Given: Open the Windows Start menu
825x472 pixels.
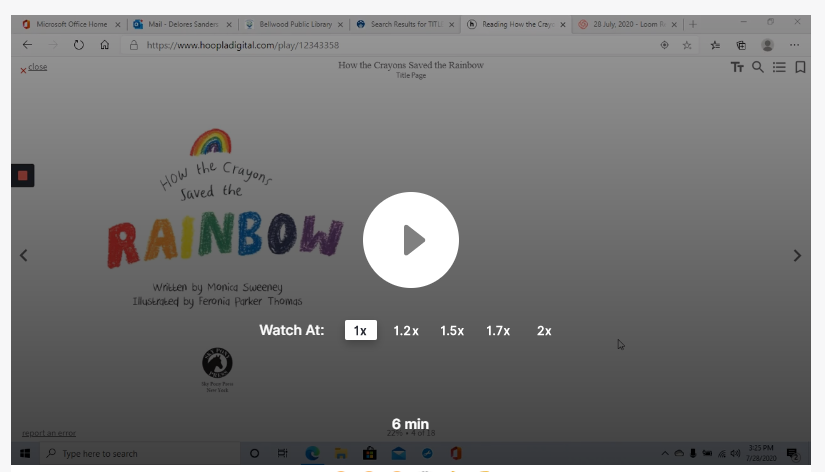Looking at the screenshot, I should pyautogui.click(x=25, y=453).
